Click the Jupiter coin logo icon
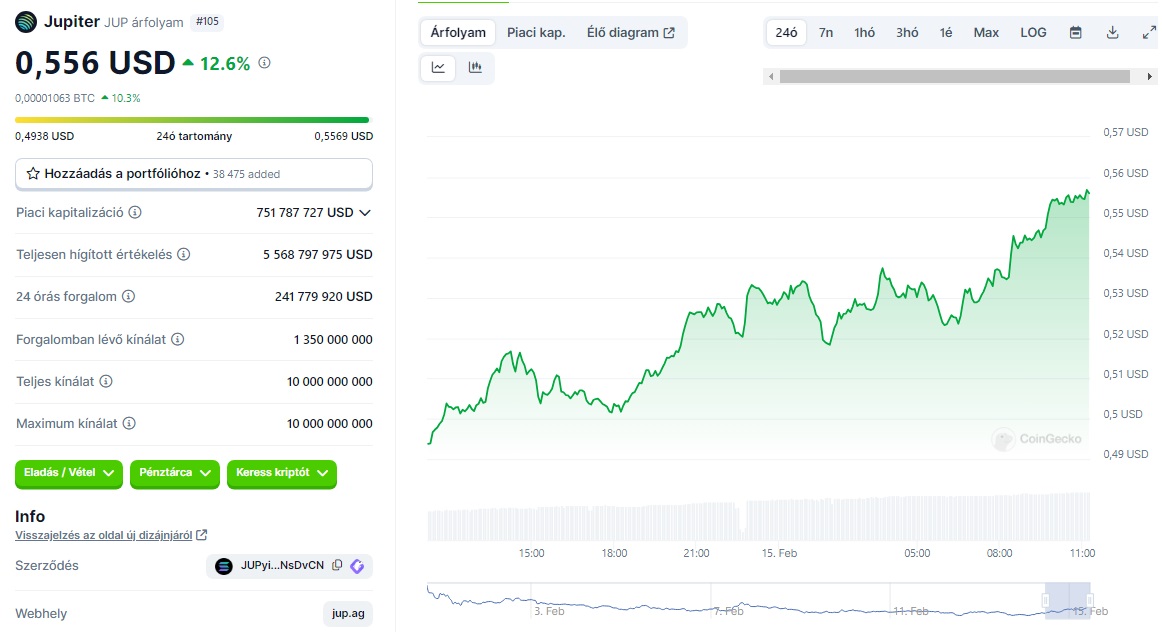Viewport: 1162px width, 632px height. click(26, 22)
